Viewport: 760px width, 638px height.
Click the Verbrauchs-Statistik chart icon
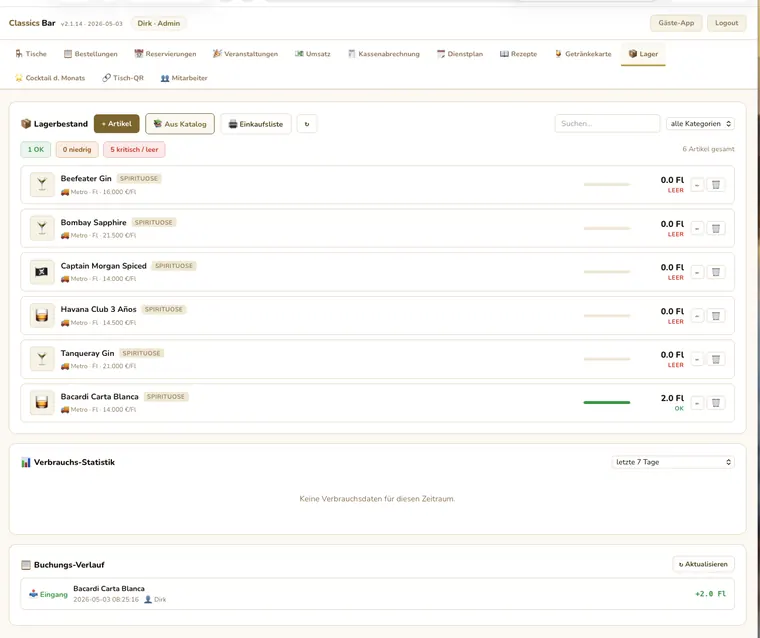pyautogui.click(x=26, y=462)
